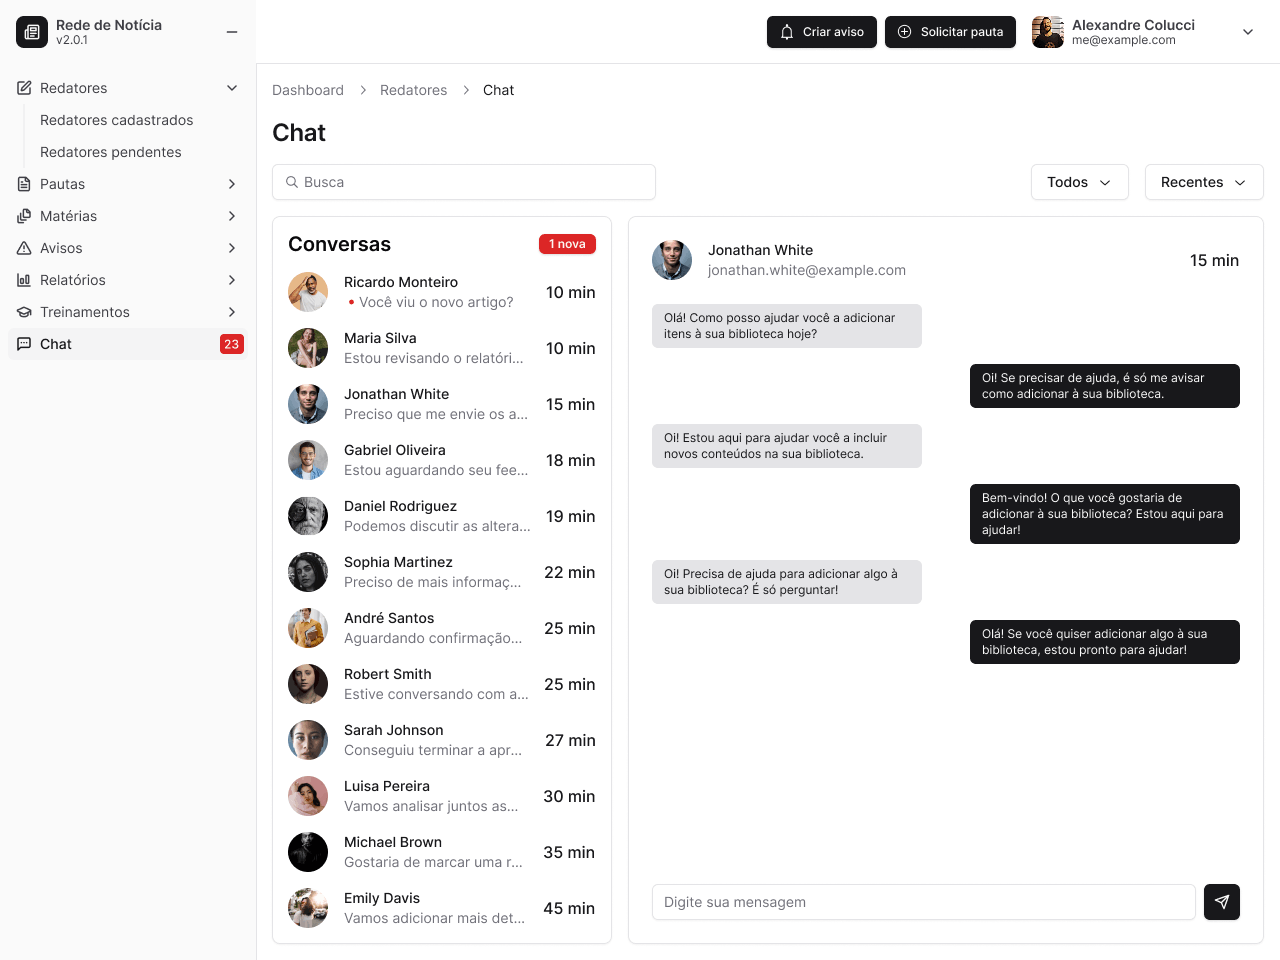Select the Avisos warning triangle icon
This screenshot has width=1280, height=960.
point(22,248)
